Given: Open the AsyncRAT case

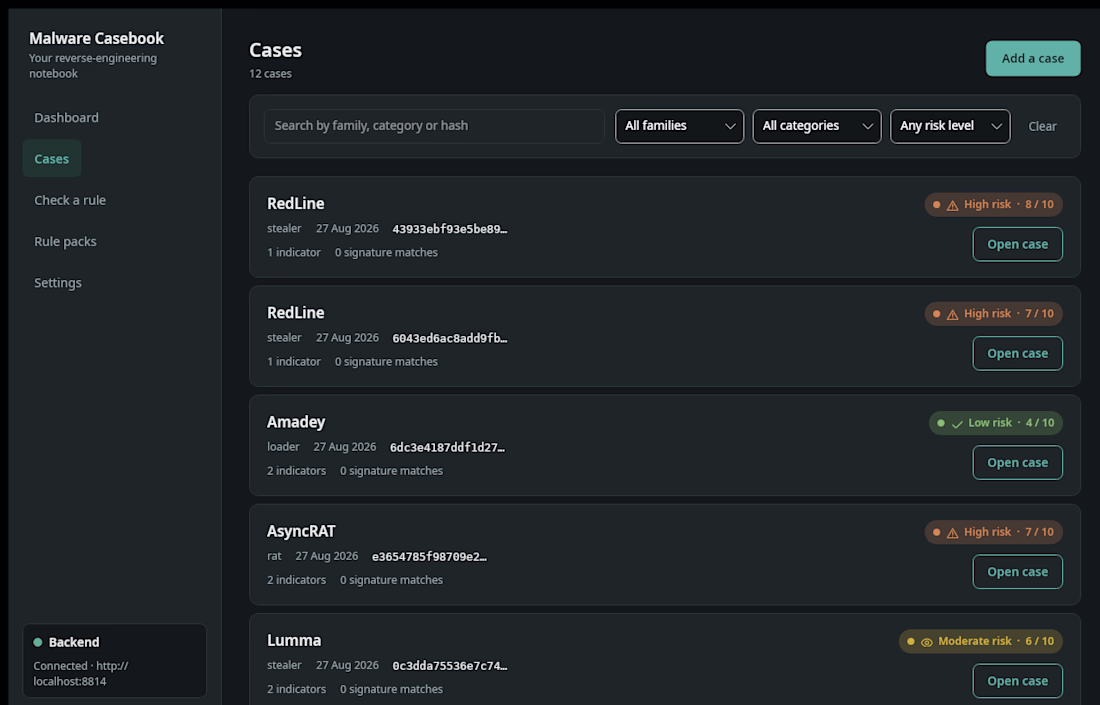Looking at the screenshot, I should click(1017, 572).
